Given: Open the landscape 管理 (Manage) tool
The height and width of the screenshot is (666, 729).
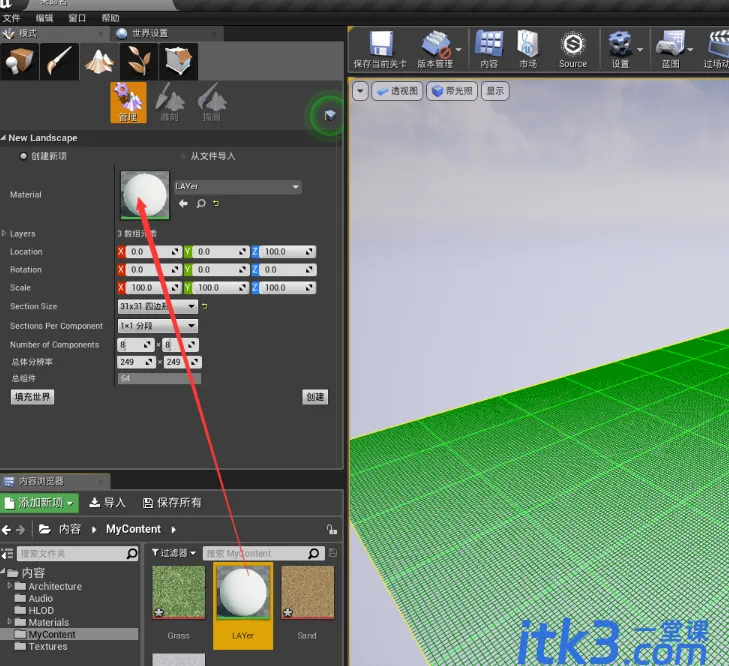Looking at the screenshot, I should coord(128,103).
